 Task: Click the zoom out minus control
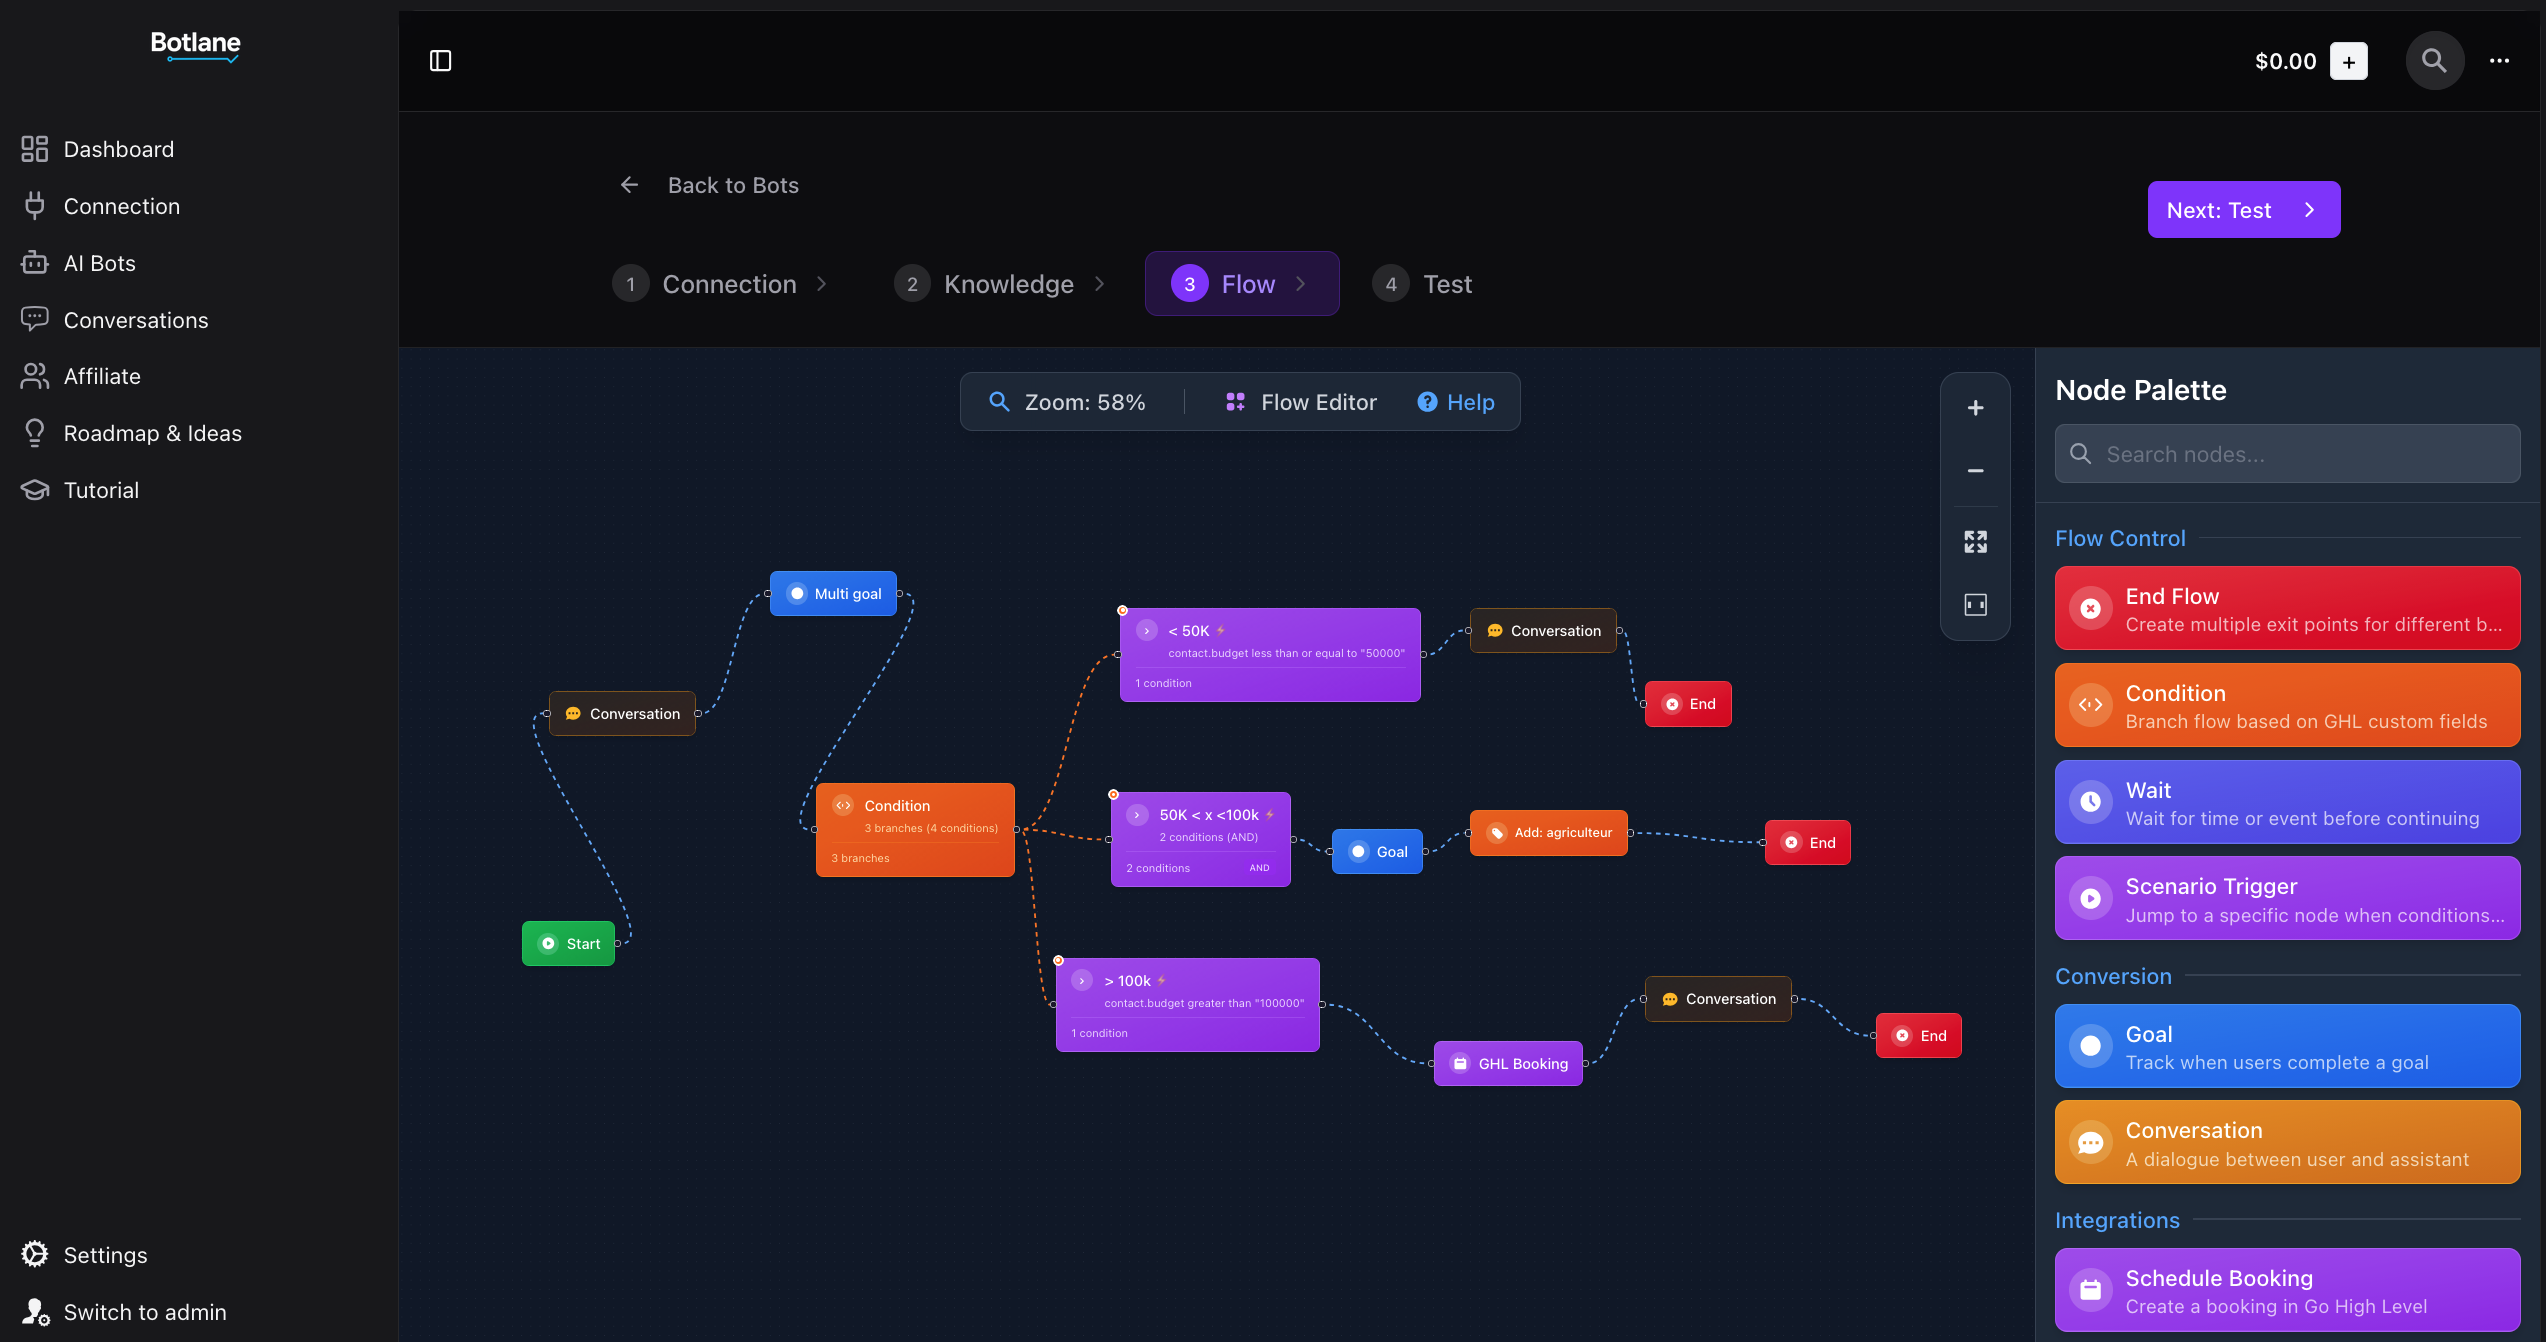1975,471
